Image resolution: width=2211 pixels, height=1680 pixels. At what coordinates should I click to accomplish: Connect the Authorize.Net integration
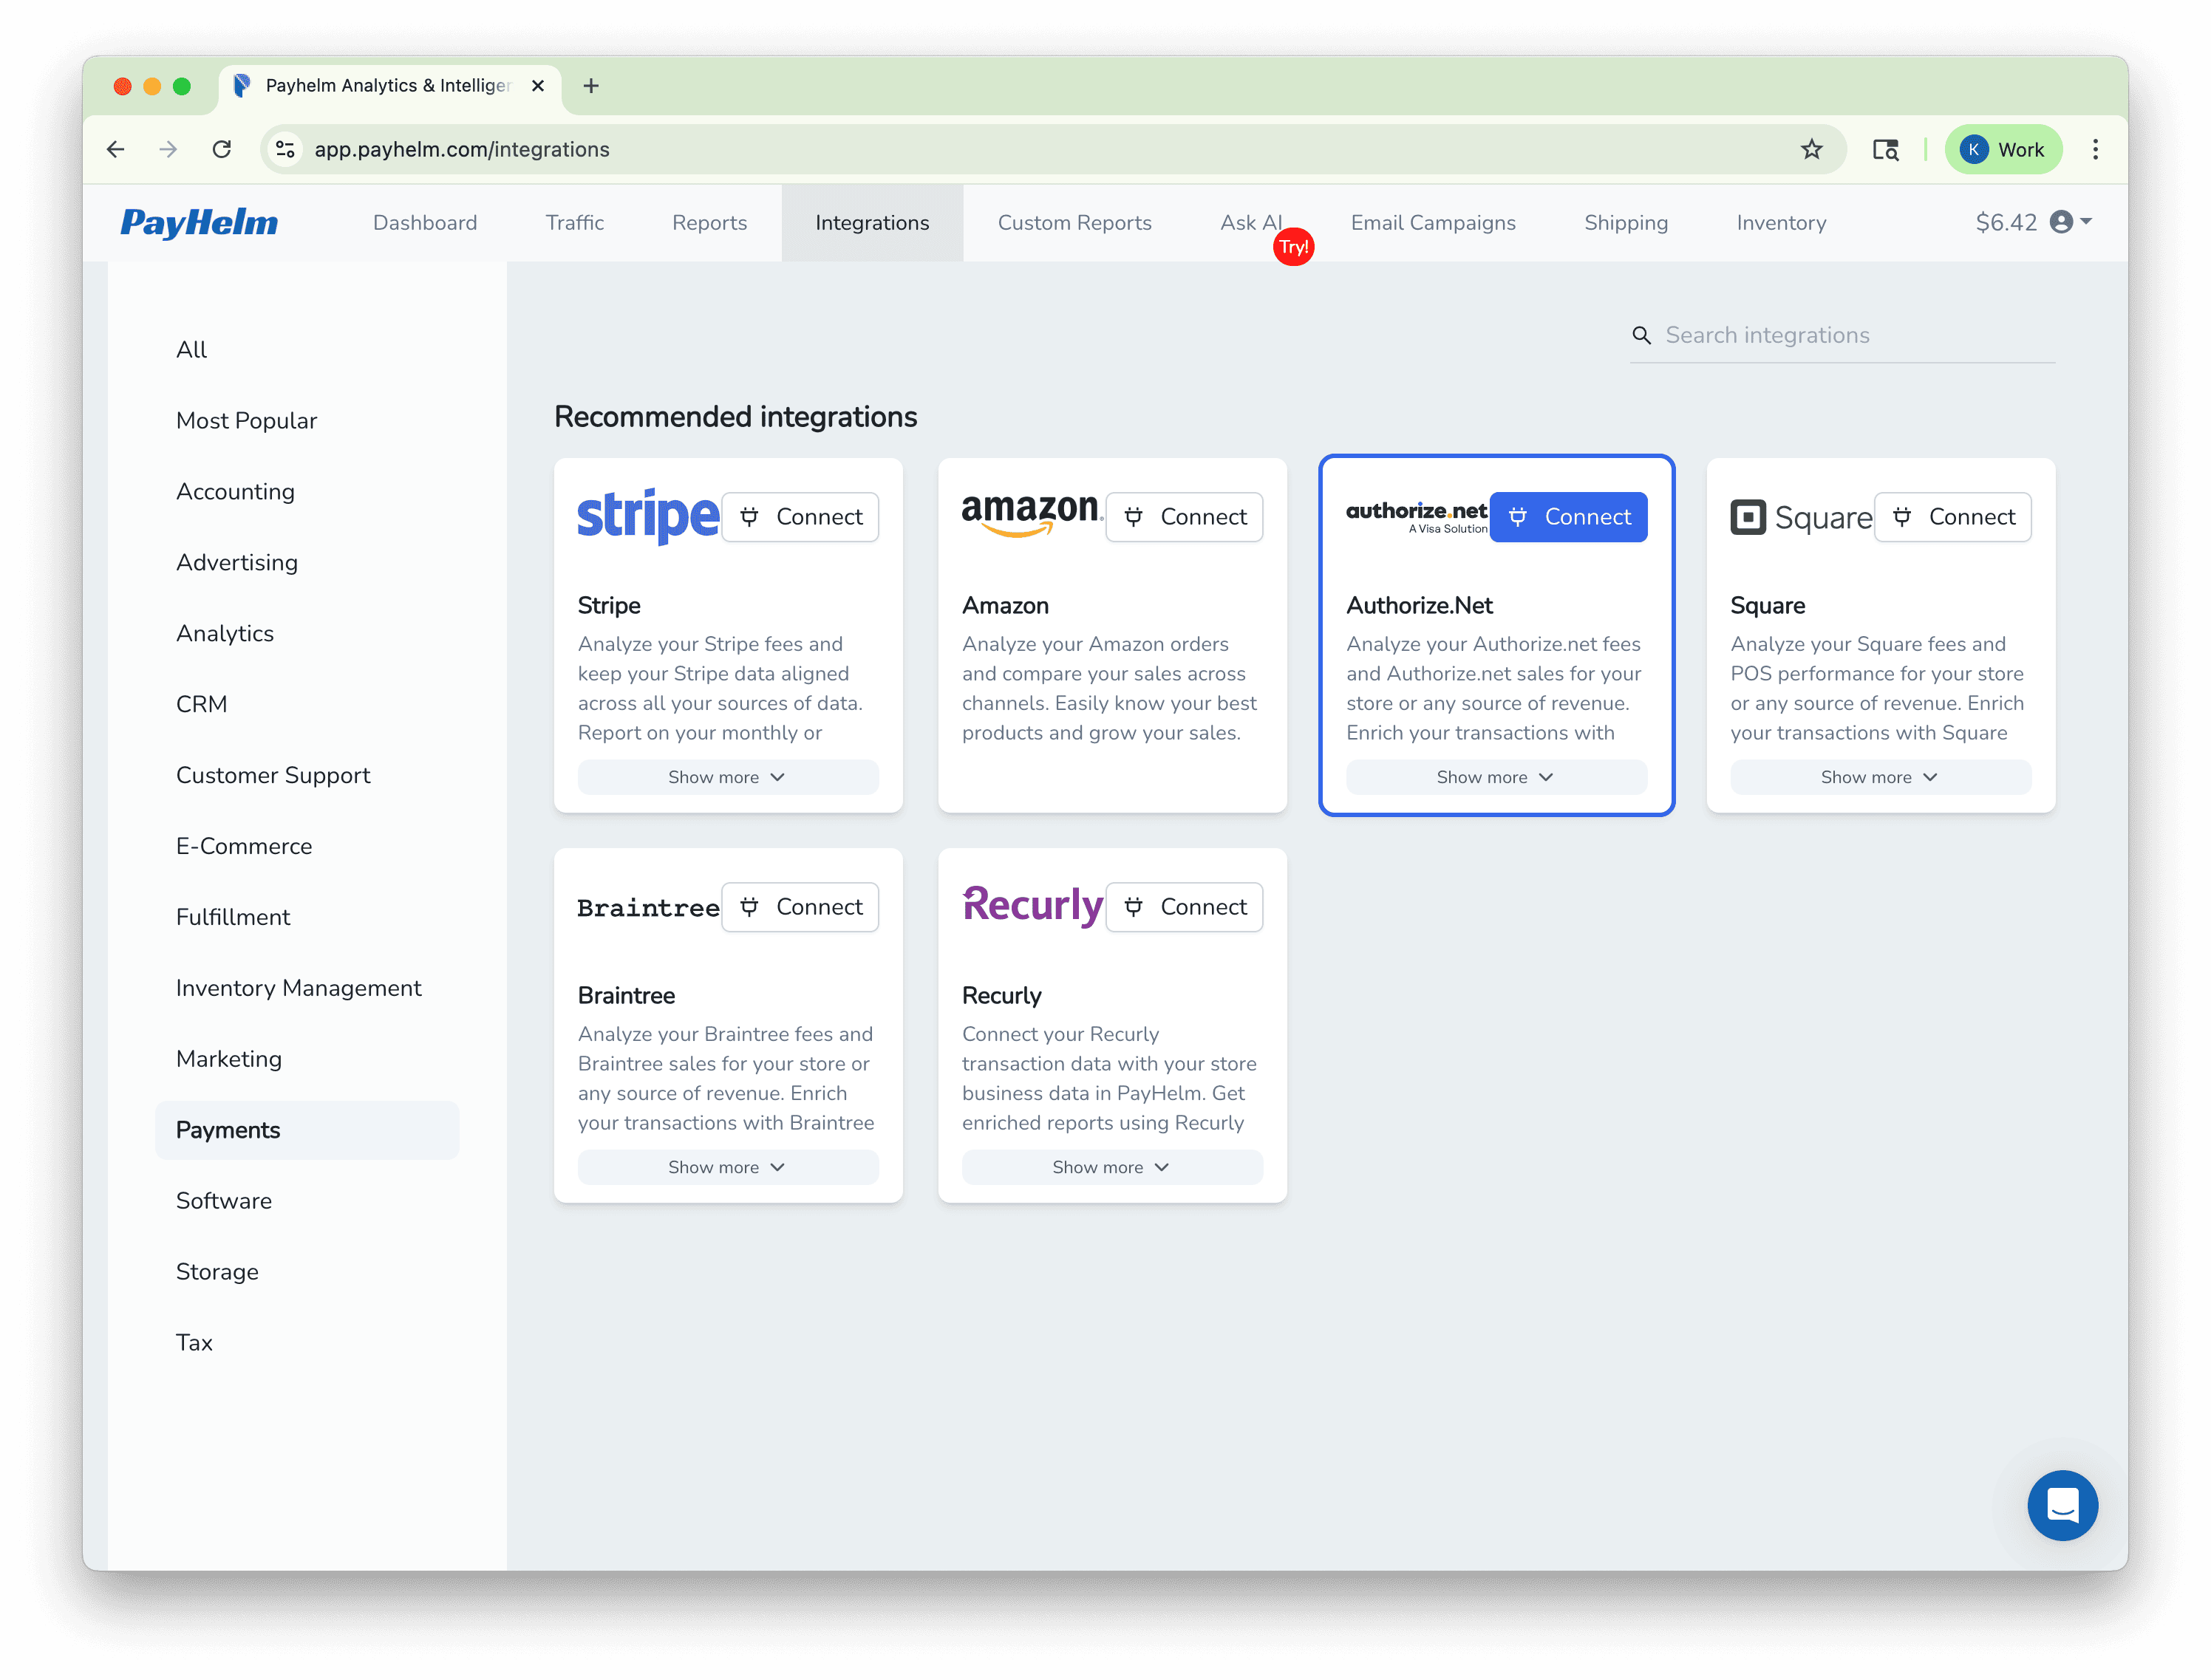[1568, 517]
